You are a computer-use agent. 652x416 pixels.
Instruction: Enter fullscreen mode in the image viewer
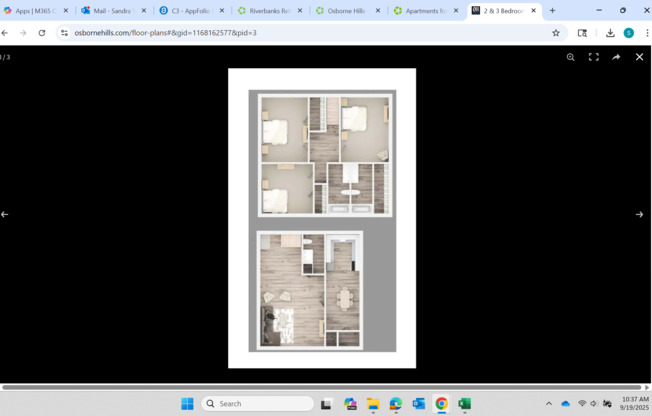[594, 57]
